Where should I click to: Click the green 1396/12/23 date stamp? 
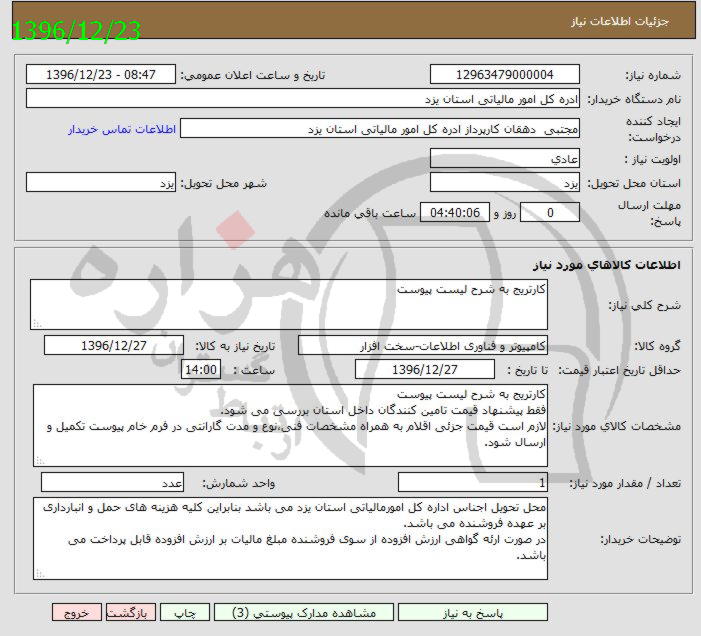coord(76,30)
